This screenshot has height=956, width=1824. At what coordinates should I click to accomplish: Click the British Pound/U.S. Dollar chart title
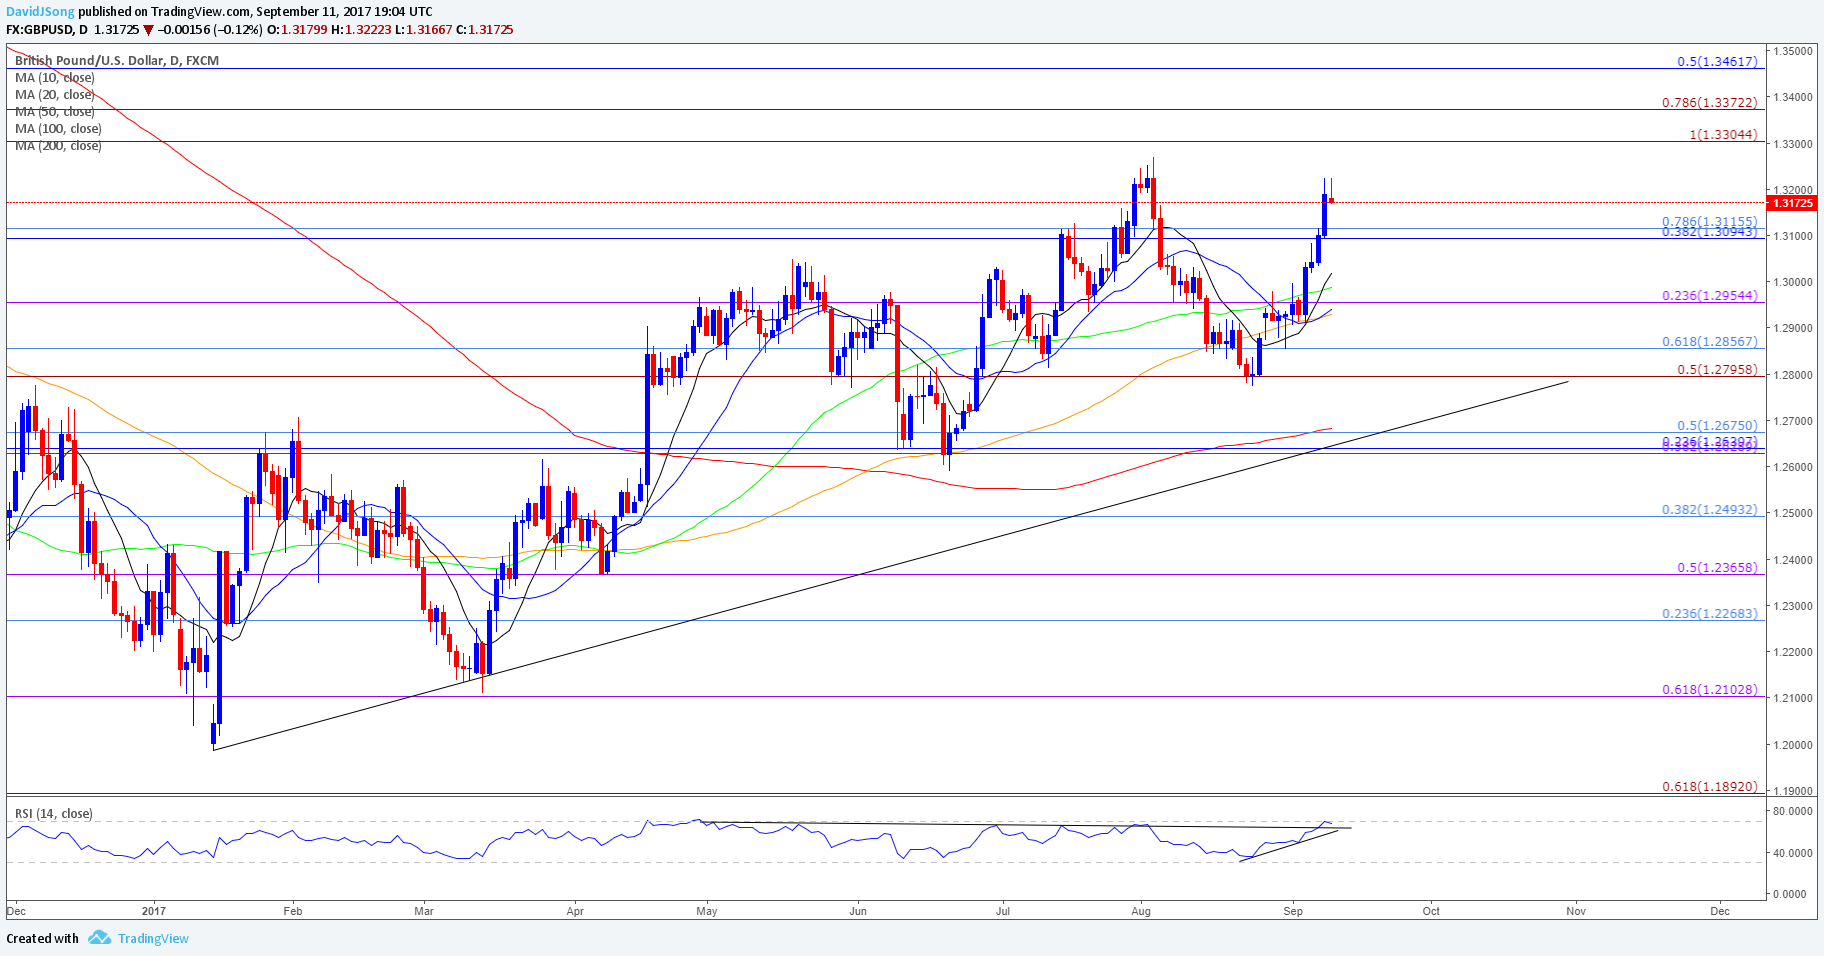pyautogui.click(x=117, y=61)
